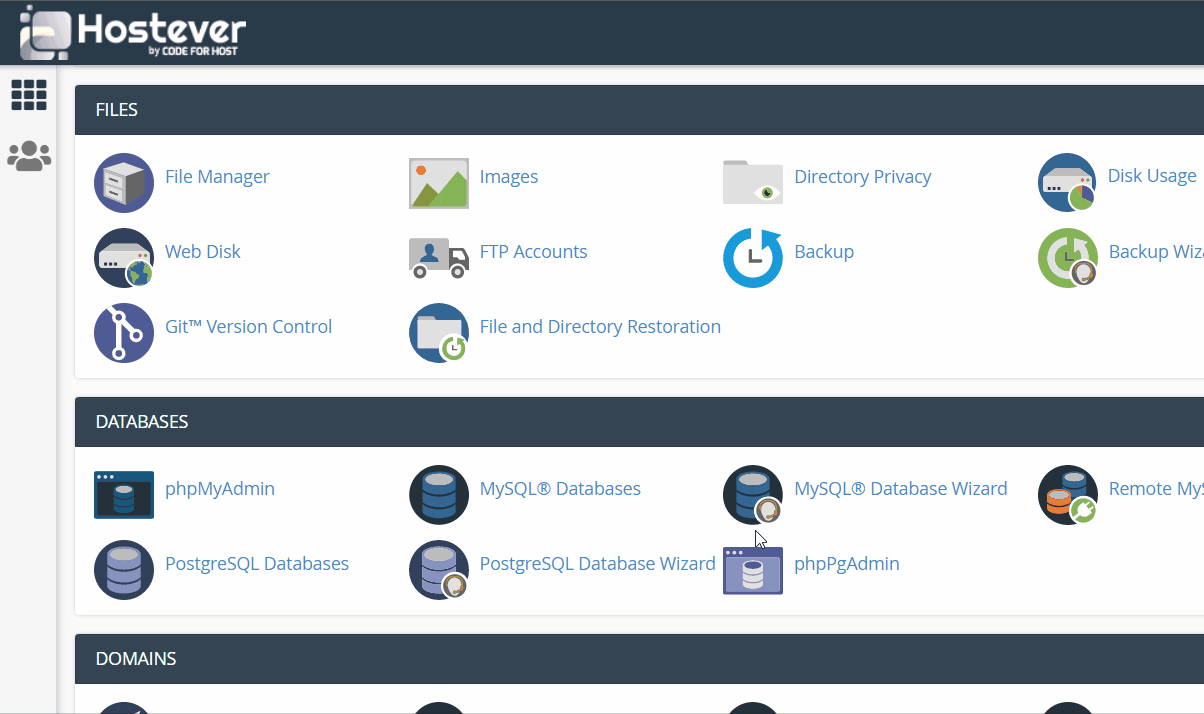This screenshot has height=714, width=1204.
Task: Open the File Manager link text
Action: click(x=217, y=177)
